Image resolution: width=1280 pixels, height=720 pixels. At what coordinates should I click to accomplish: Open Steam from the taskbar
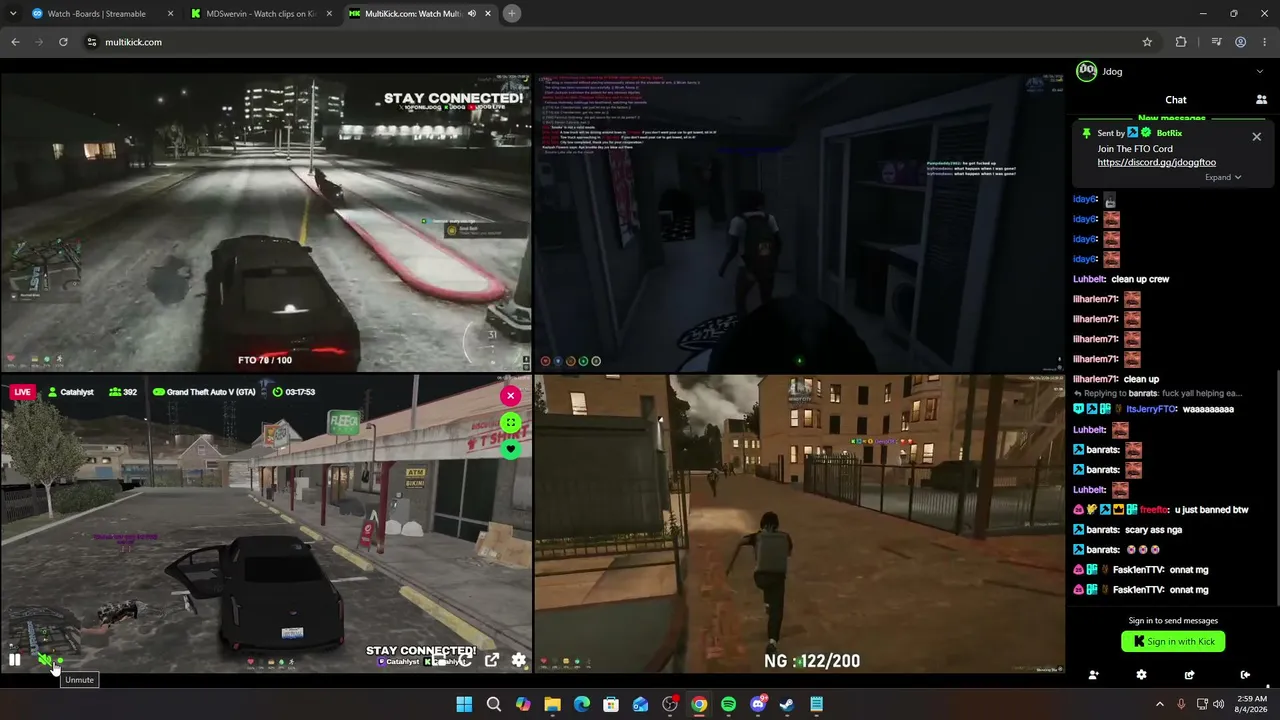(x=787, y=704)
